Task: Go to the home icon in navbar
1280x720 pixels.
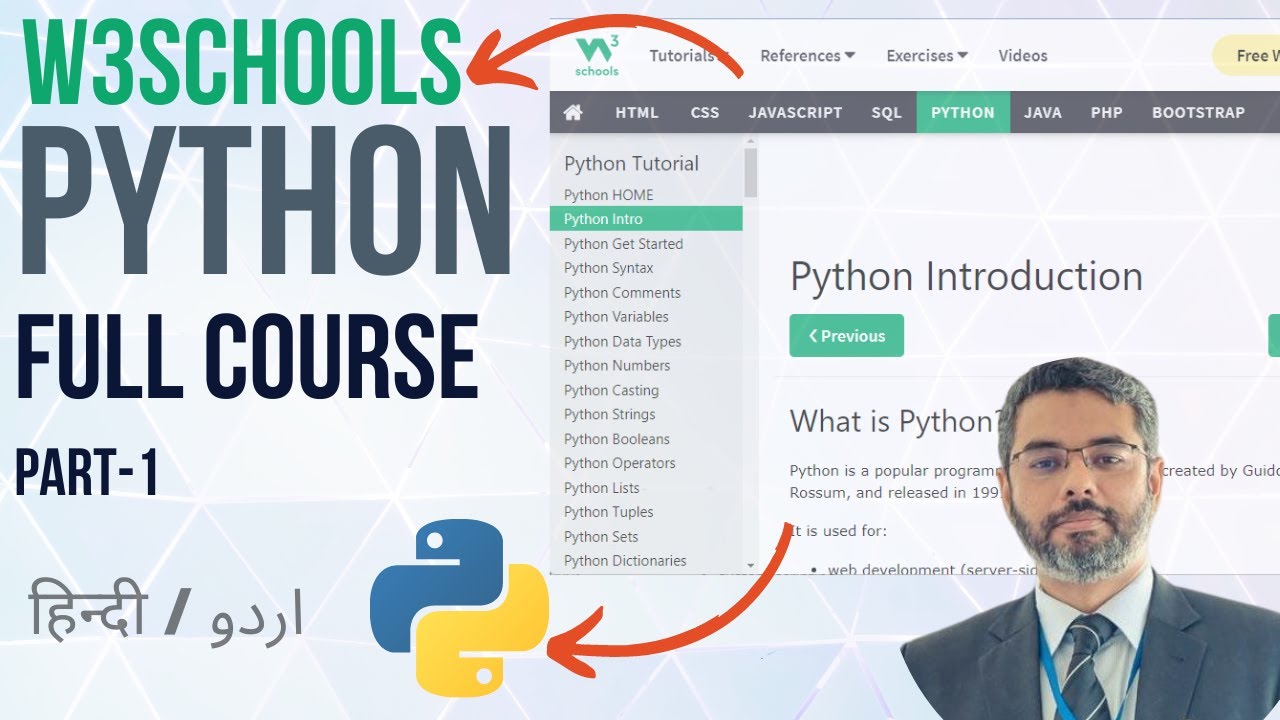Action: [x=573, y=112]
